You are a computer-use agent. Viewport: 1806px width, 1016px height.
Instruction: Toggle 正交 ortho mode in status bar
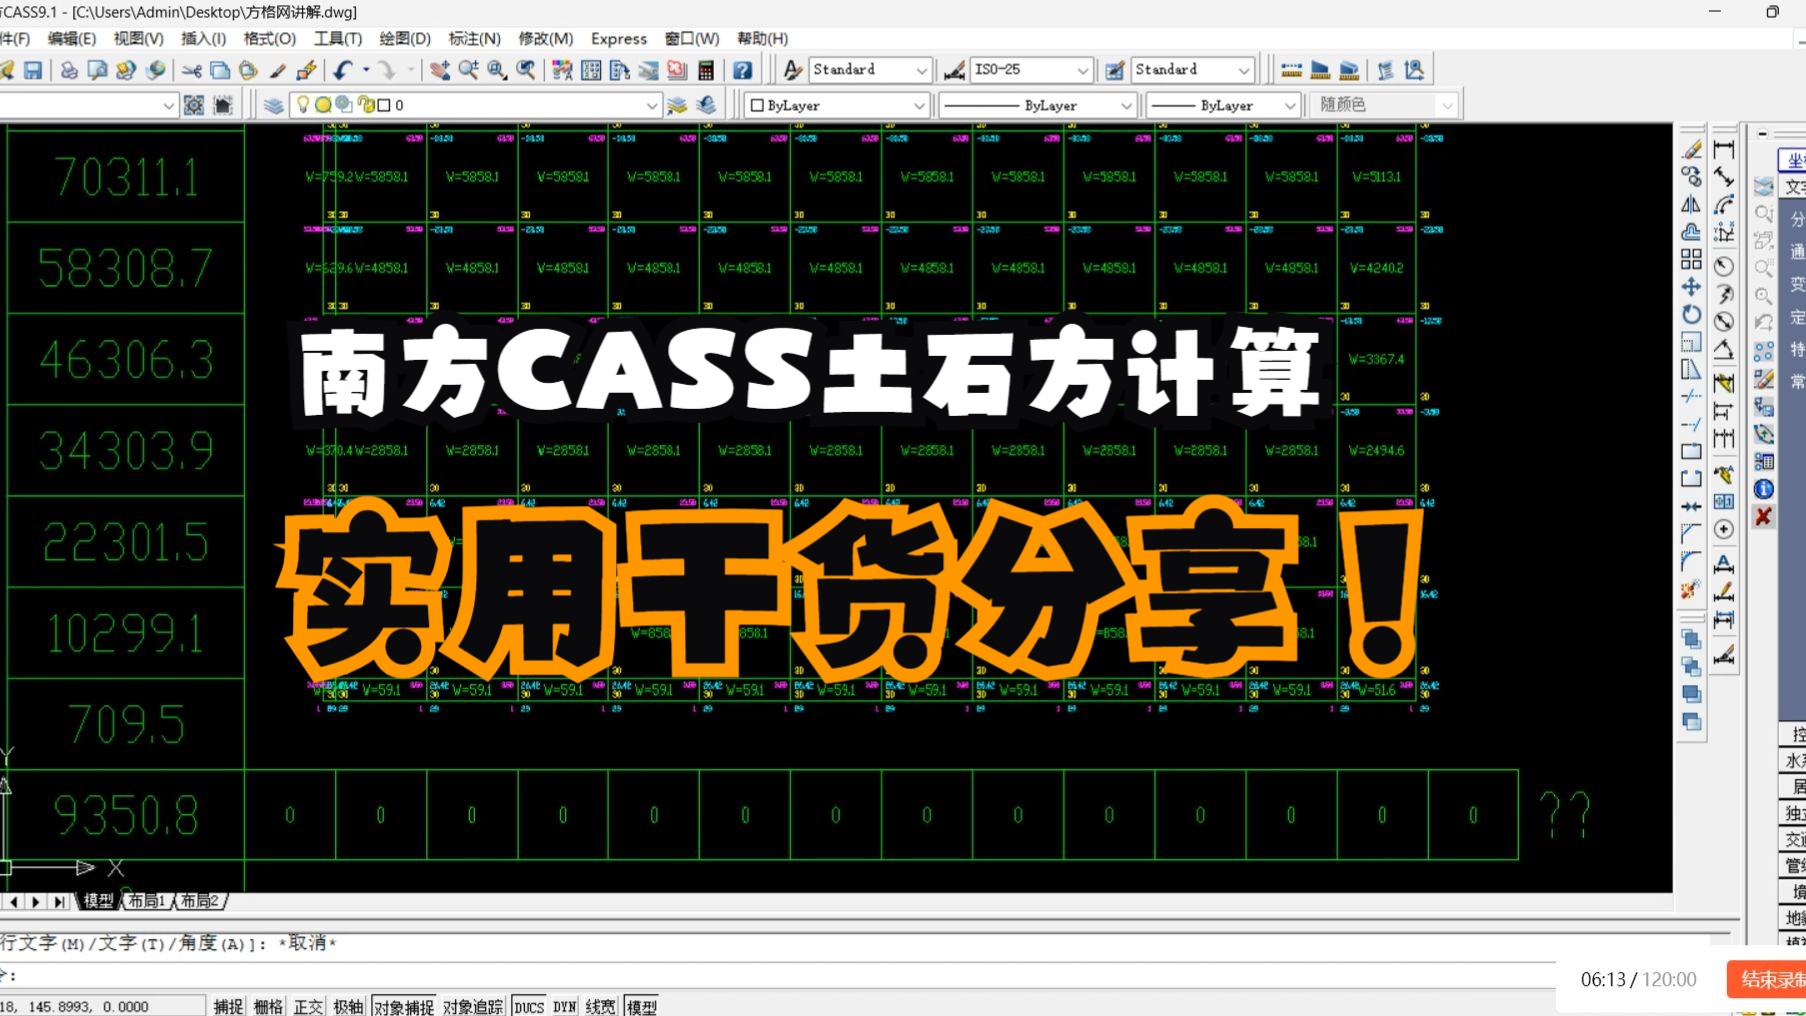click(x=308, y=1006)
